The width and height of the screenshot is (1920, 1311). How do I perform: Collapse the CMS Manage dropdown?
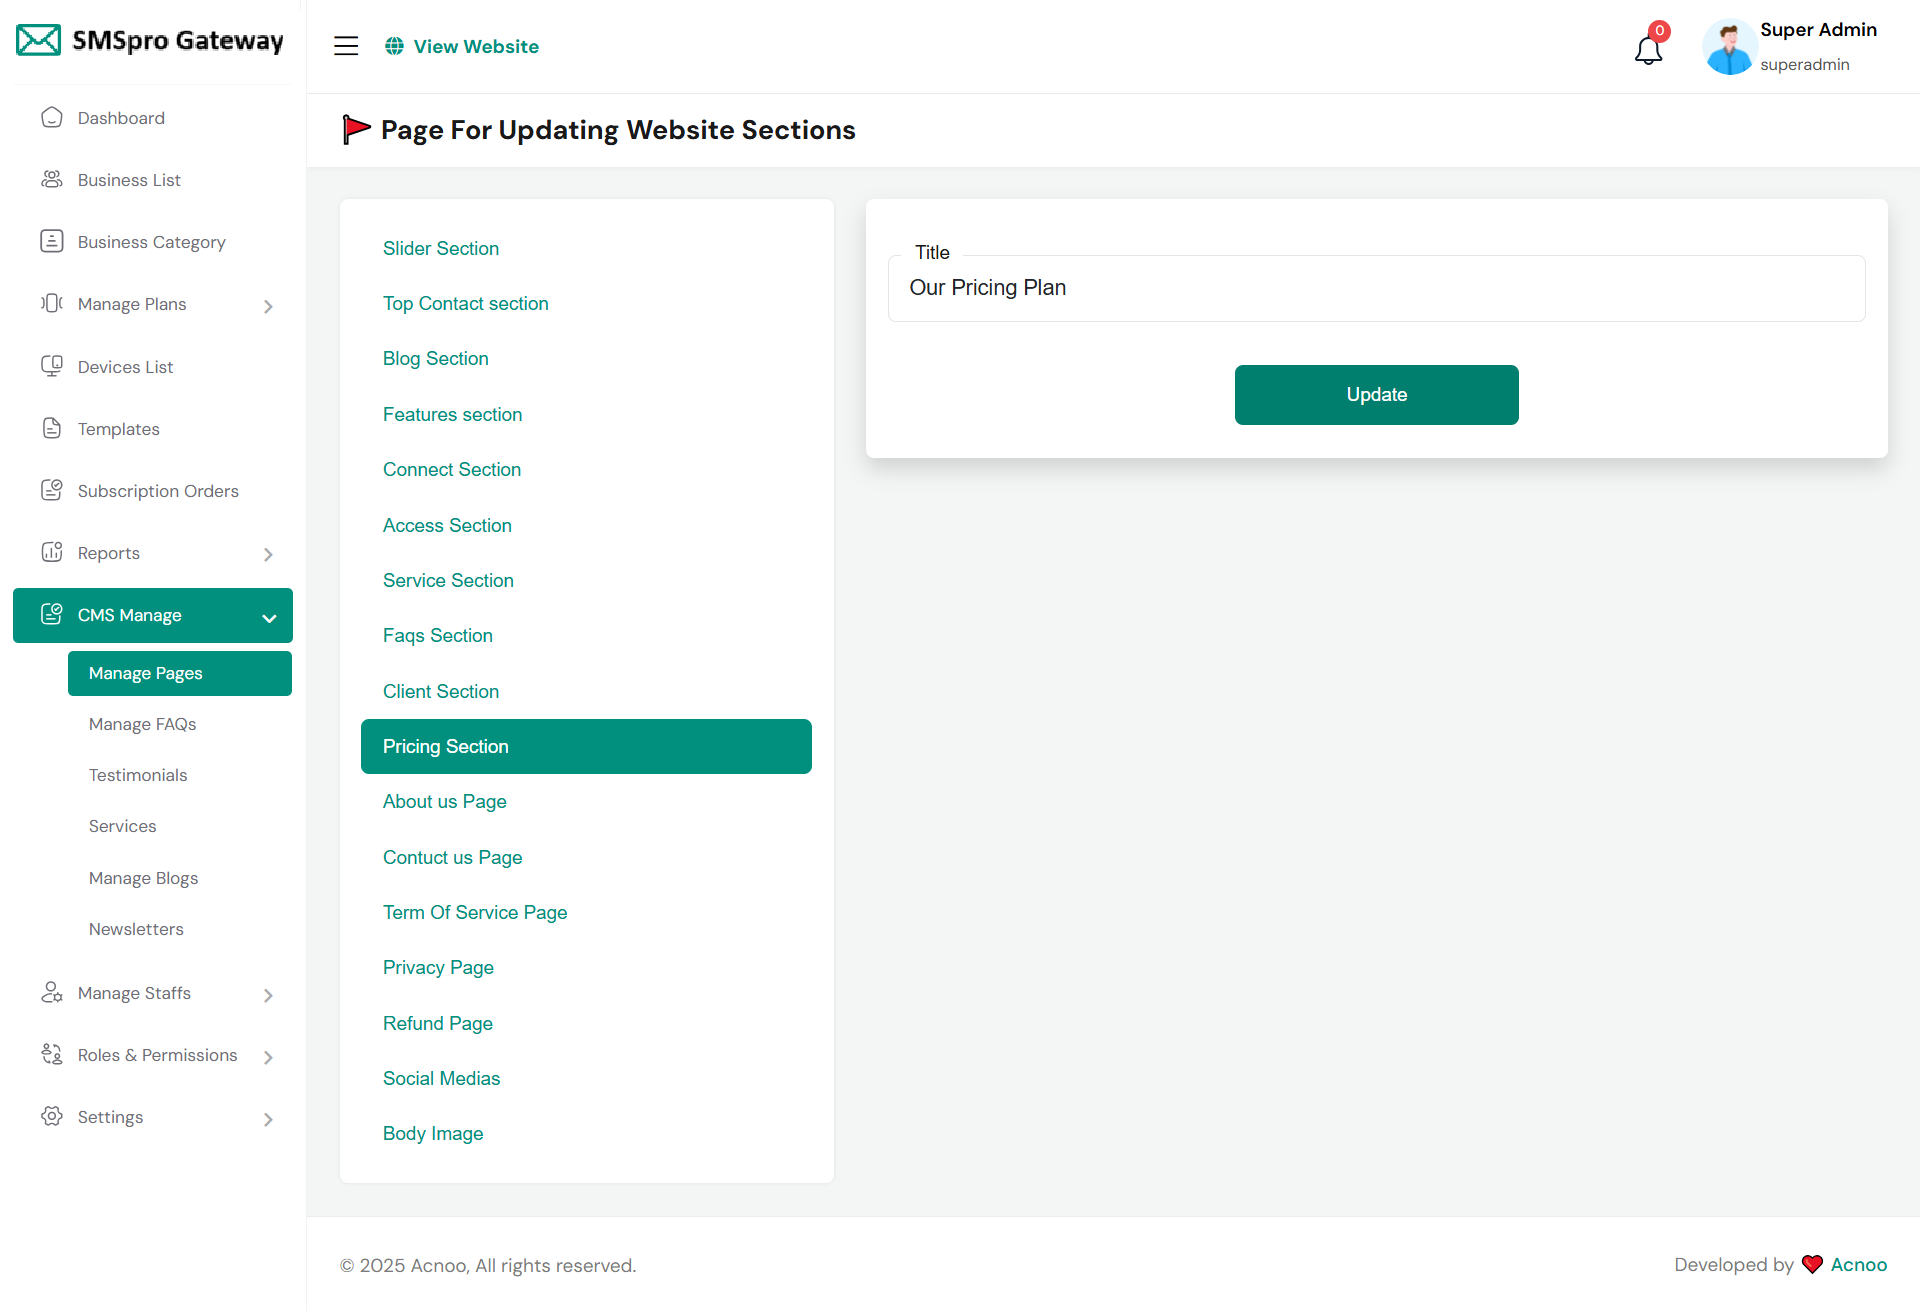(x=268, y=618)
